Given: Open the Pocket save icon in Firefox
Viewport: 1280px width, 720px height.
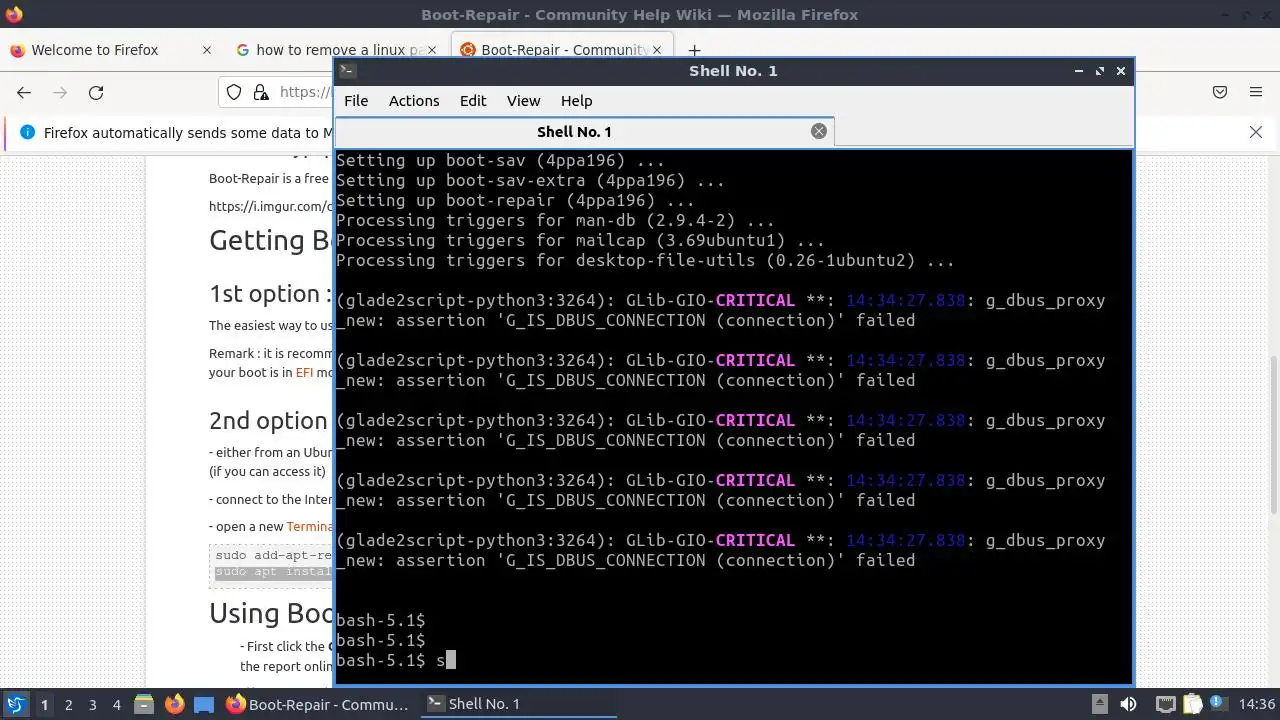Looking at the screenshot, I should click(x=1220, y=92).
